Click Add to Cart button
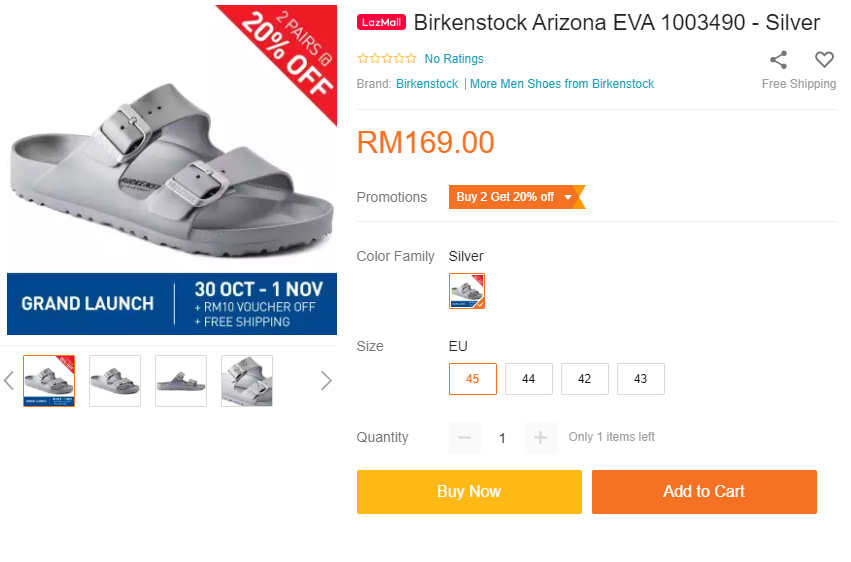Screen dimensions: 851x562 [704, 492]
